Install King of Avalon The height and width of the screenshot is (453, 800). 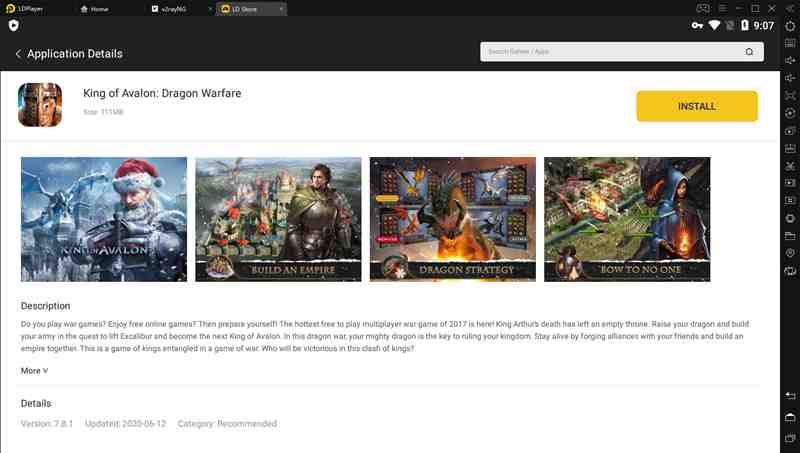[697, 106]
